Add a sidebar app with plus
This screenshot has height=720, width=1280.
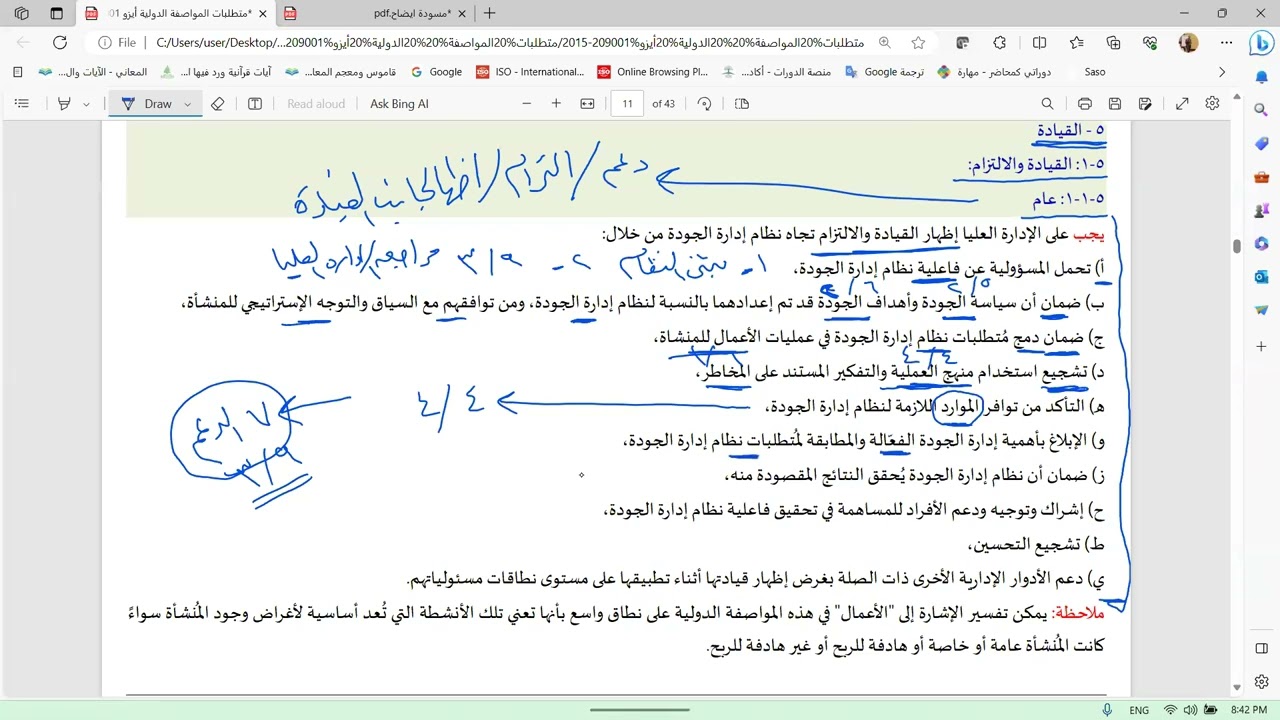1261,346
